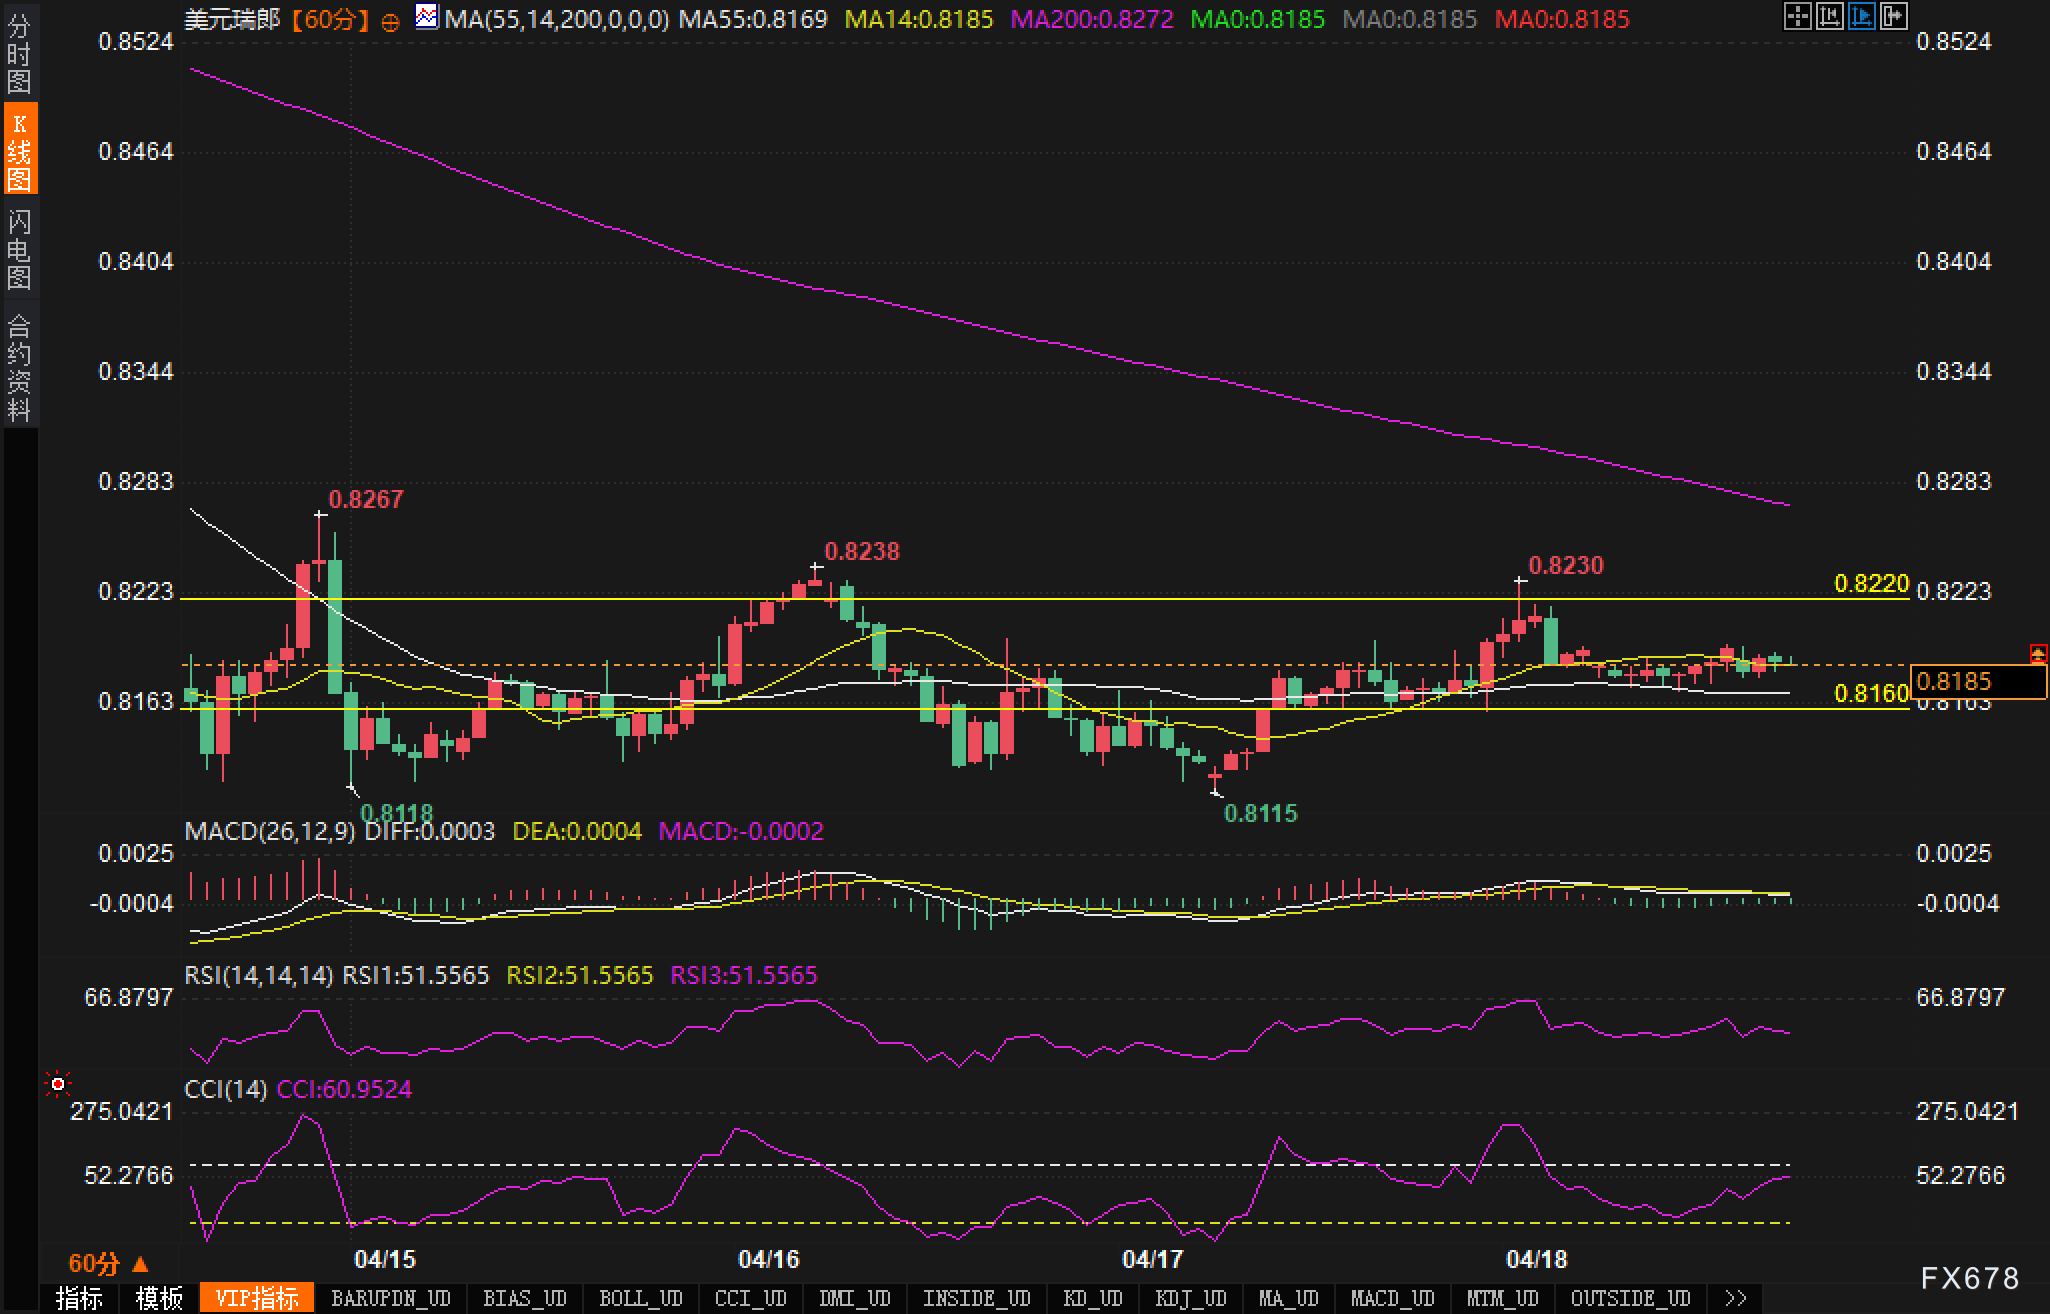Screen dimensions: 2050x1314
Task: Expand more indicators with >> arrow
Action: 1736,1298
